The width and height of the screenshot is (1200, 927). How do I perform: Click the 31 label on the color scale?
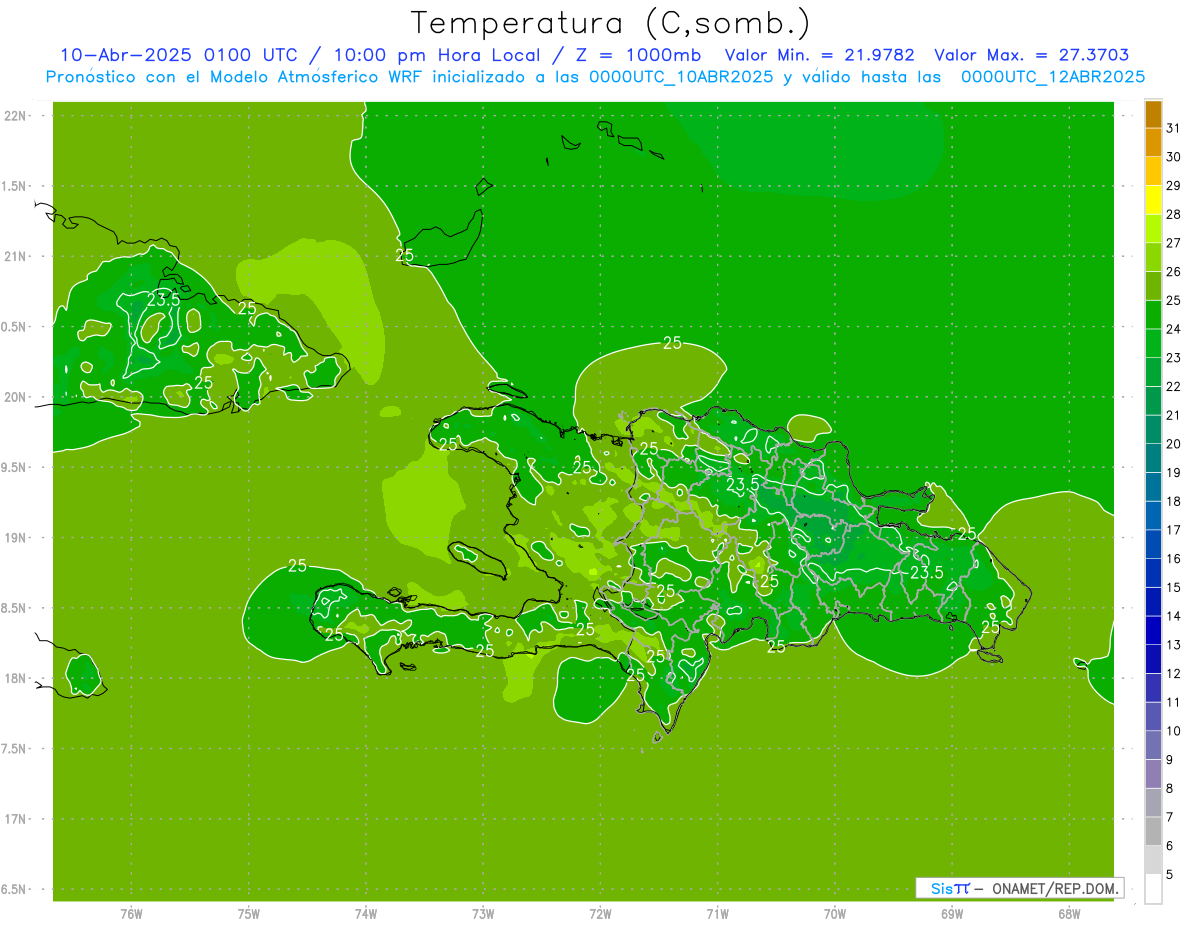click(x=1174, y=129)
